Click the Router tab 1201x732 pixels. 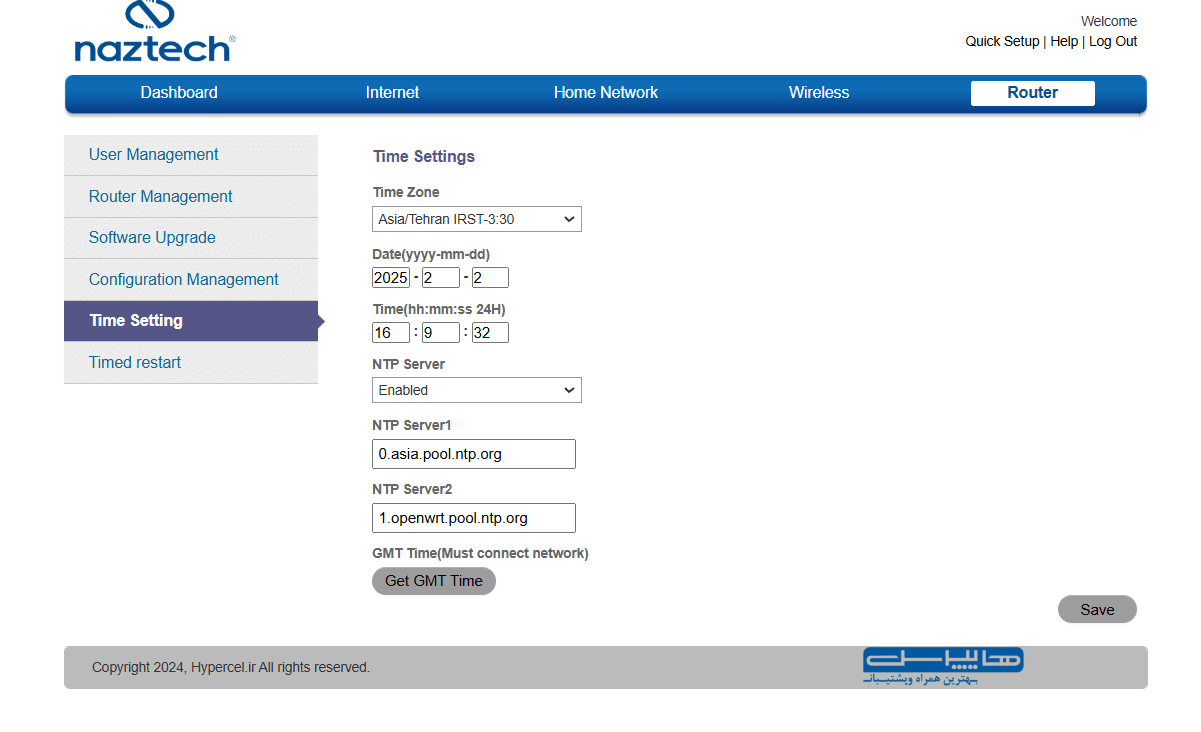[1032, 93]
